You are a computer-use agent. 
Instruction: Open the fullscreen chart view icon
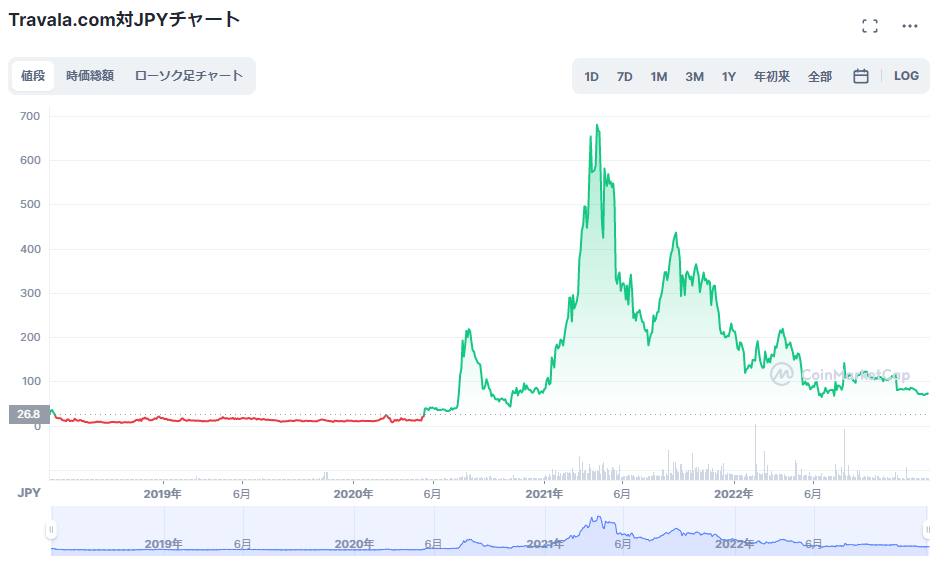[x=869, y=26]
